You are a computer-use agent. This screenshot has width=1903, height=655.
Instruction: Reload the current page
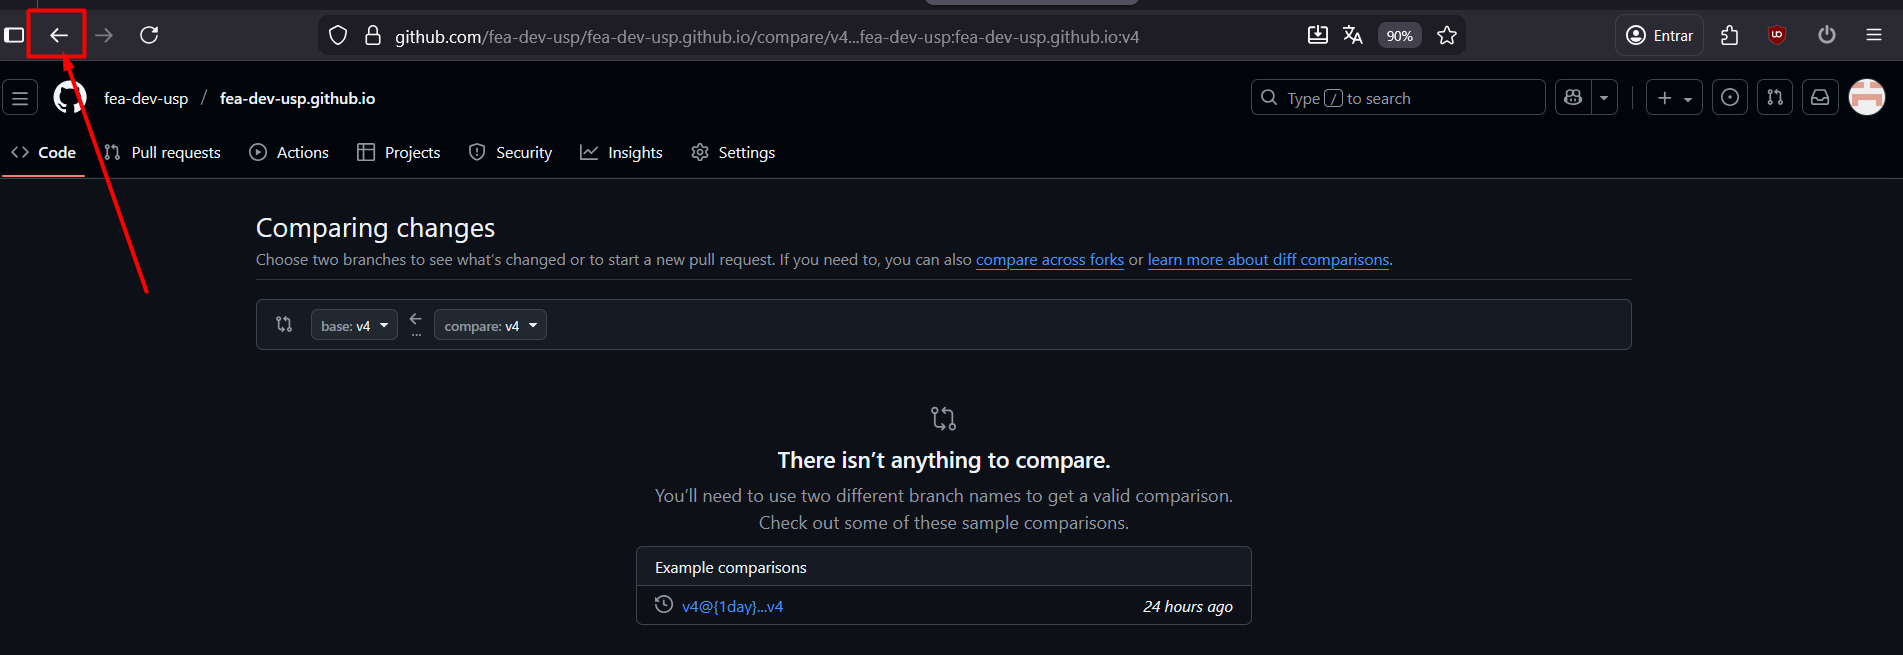coord(149,36)
